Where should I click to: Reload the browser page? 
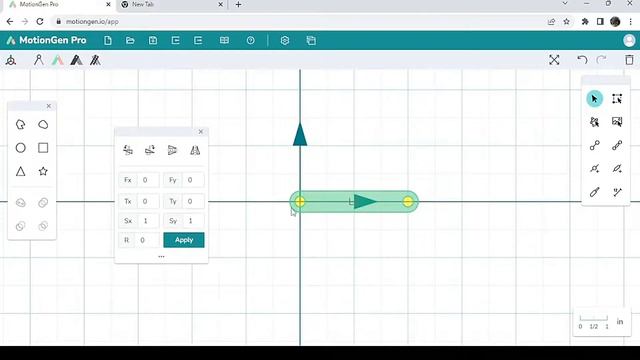pos(40,22)
